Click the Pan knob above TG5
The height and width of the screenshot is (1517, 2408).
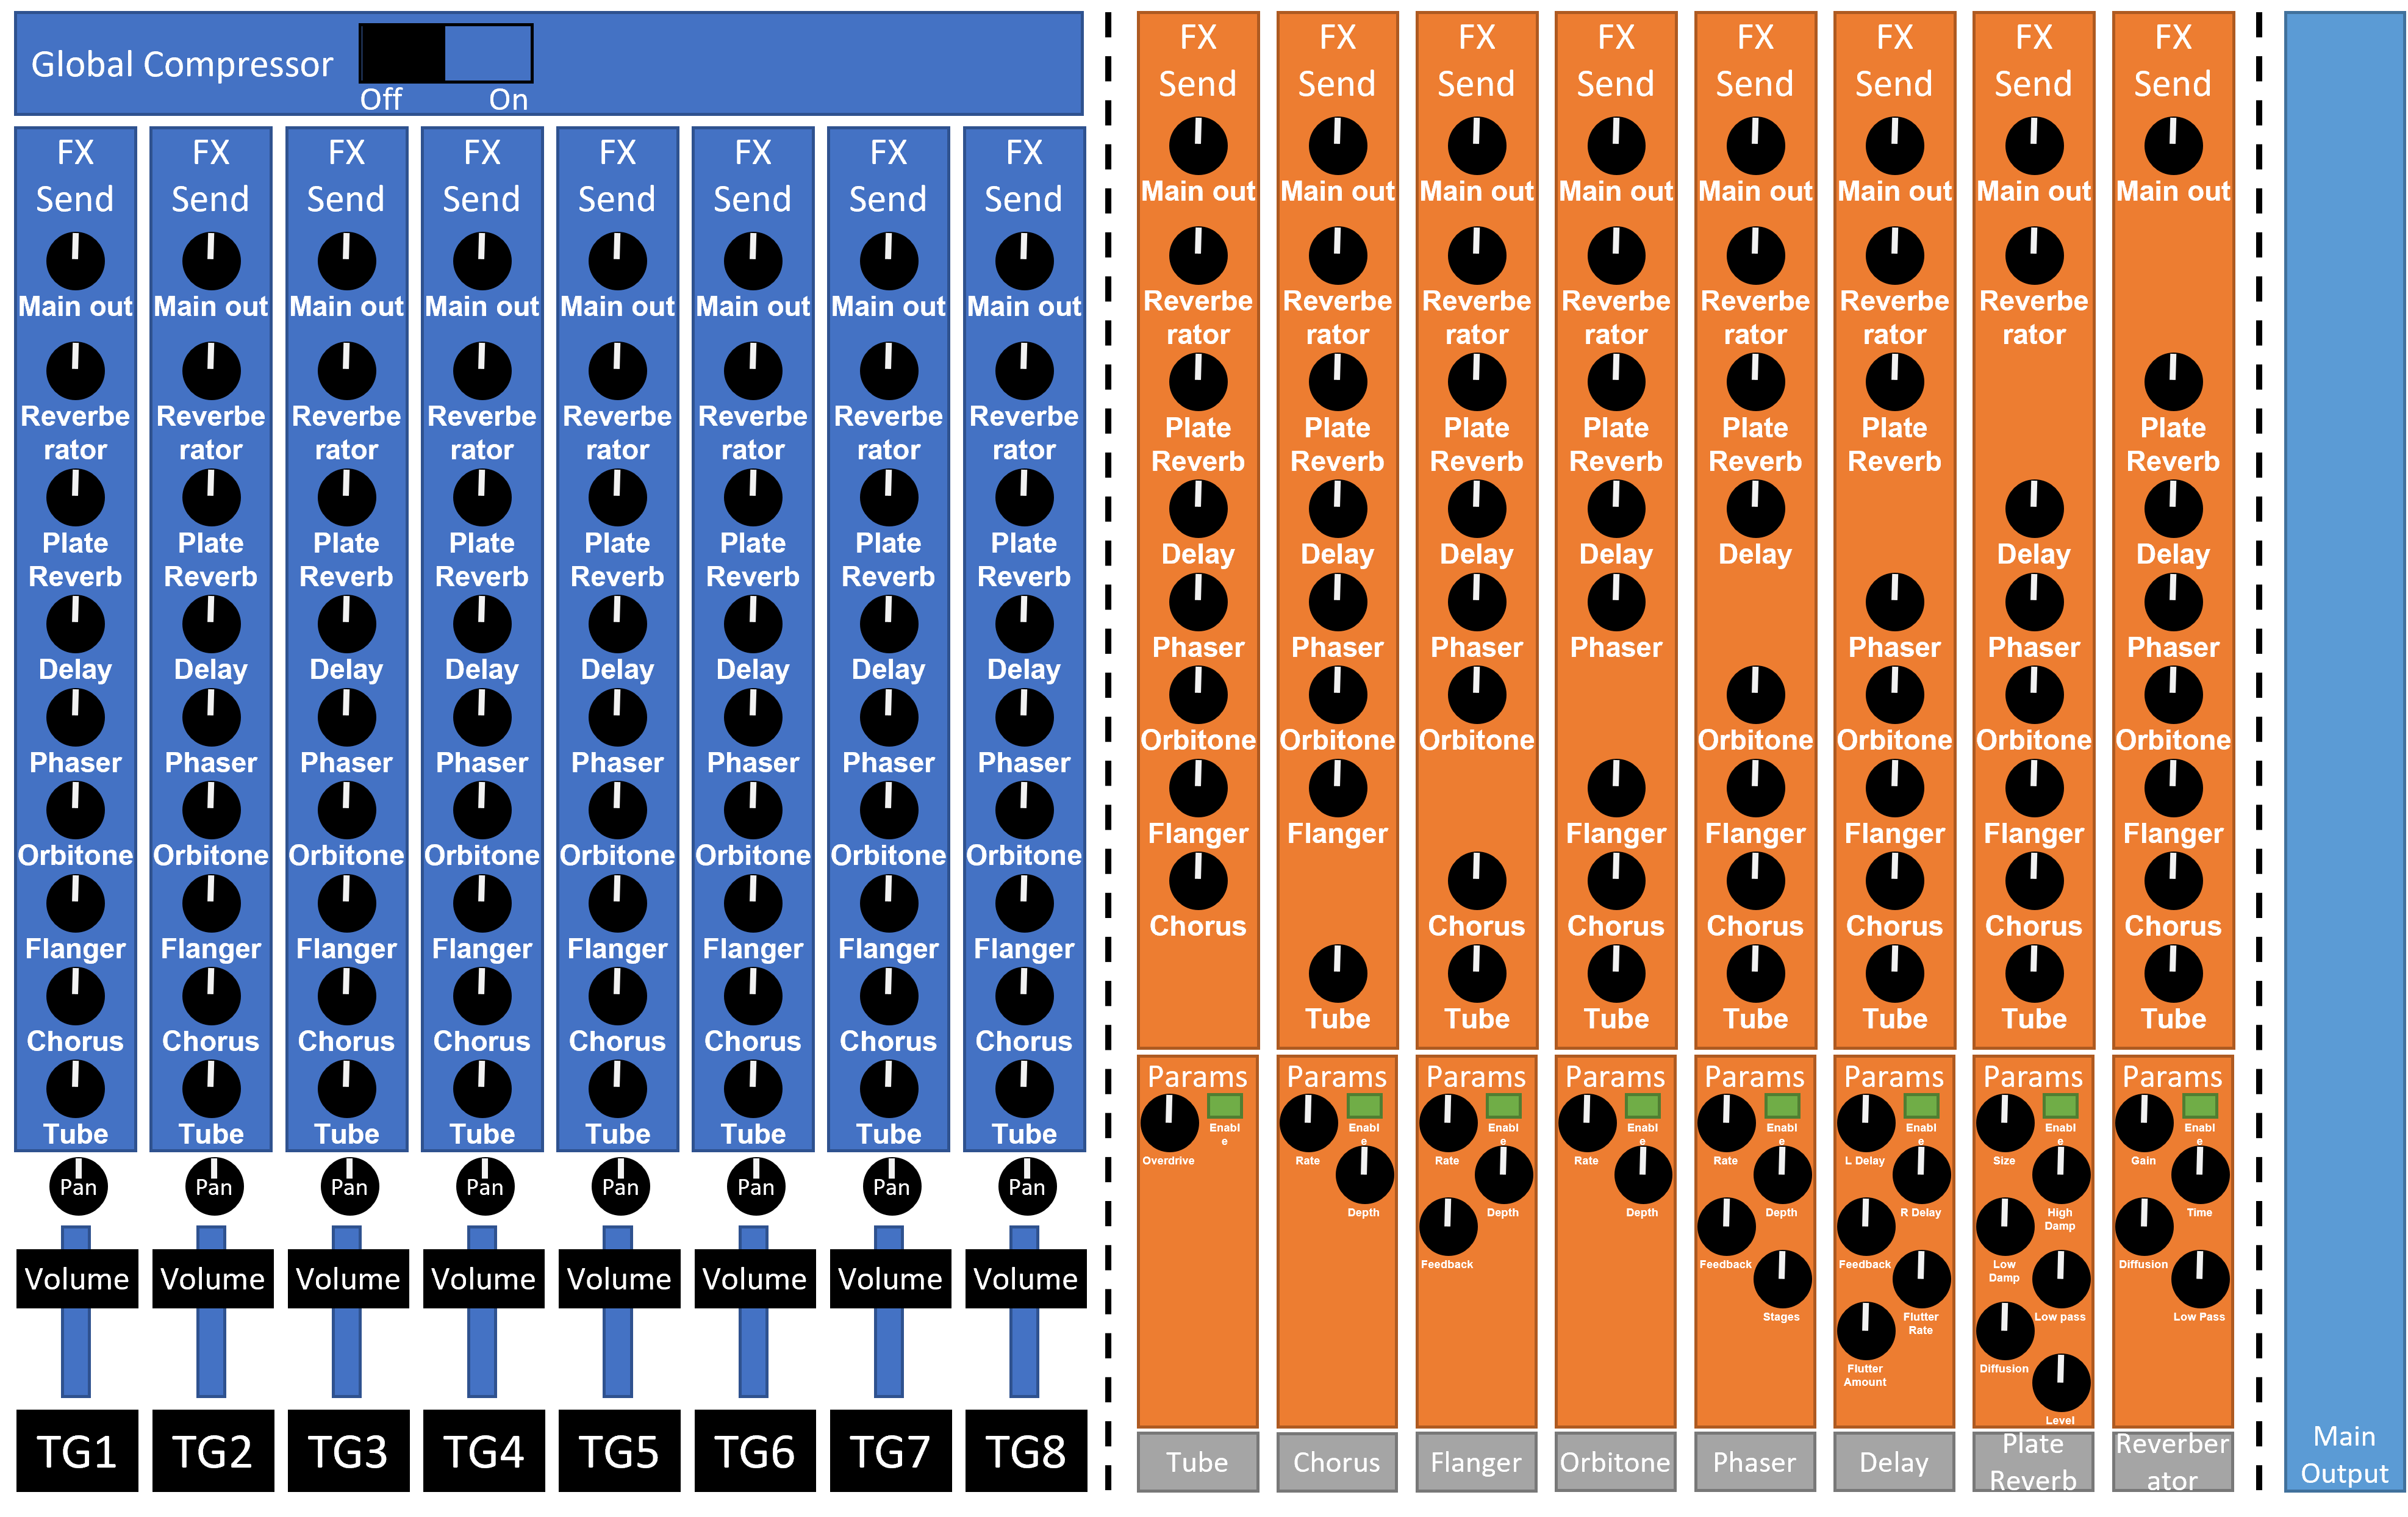pos(620,1186)
